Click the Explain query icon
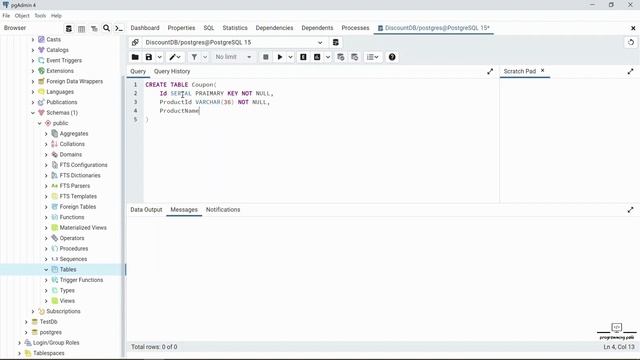640x360 pixels. (x=303, y=57)
